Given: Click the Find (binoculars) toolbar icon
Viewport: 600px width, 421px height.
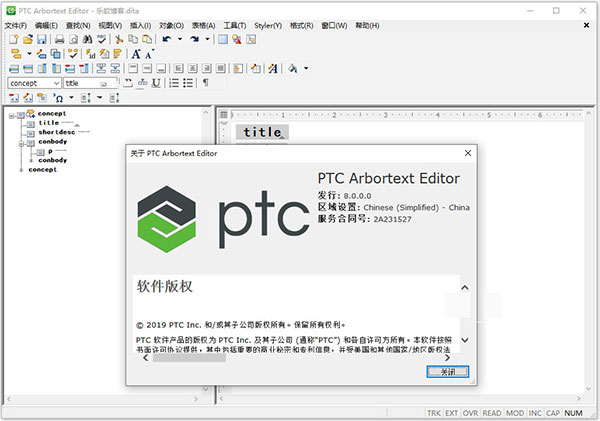Looking at the screenshot, I should [x=90, y=39].
